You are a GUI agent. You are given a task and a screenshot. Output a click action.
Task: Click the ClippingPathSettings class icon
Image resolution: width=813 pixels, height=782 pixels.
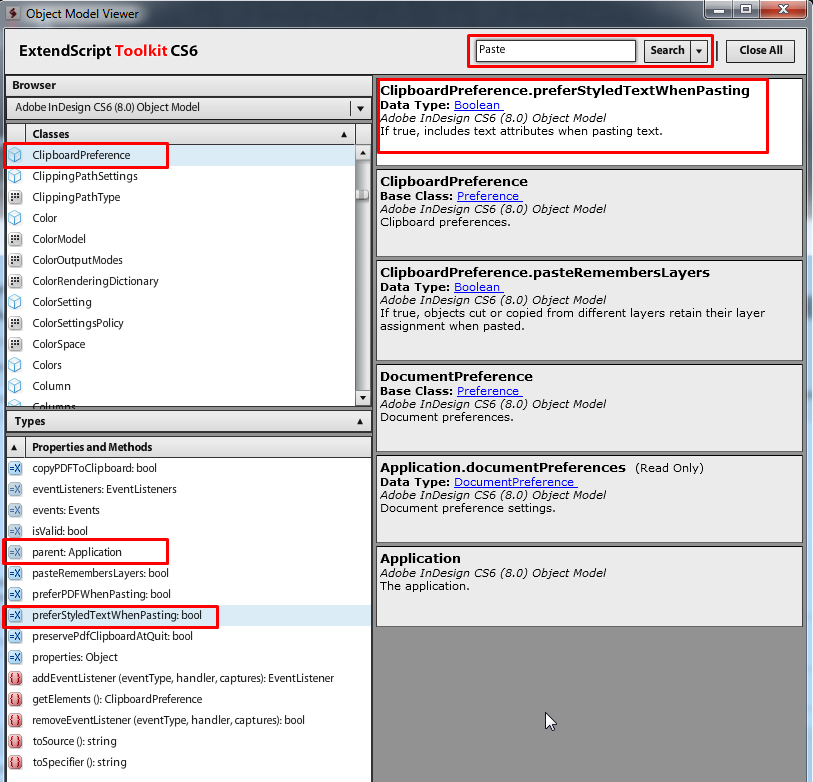point(16,176)
